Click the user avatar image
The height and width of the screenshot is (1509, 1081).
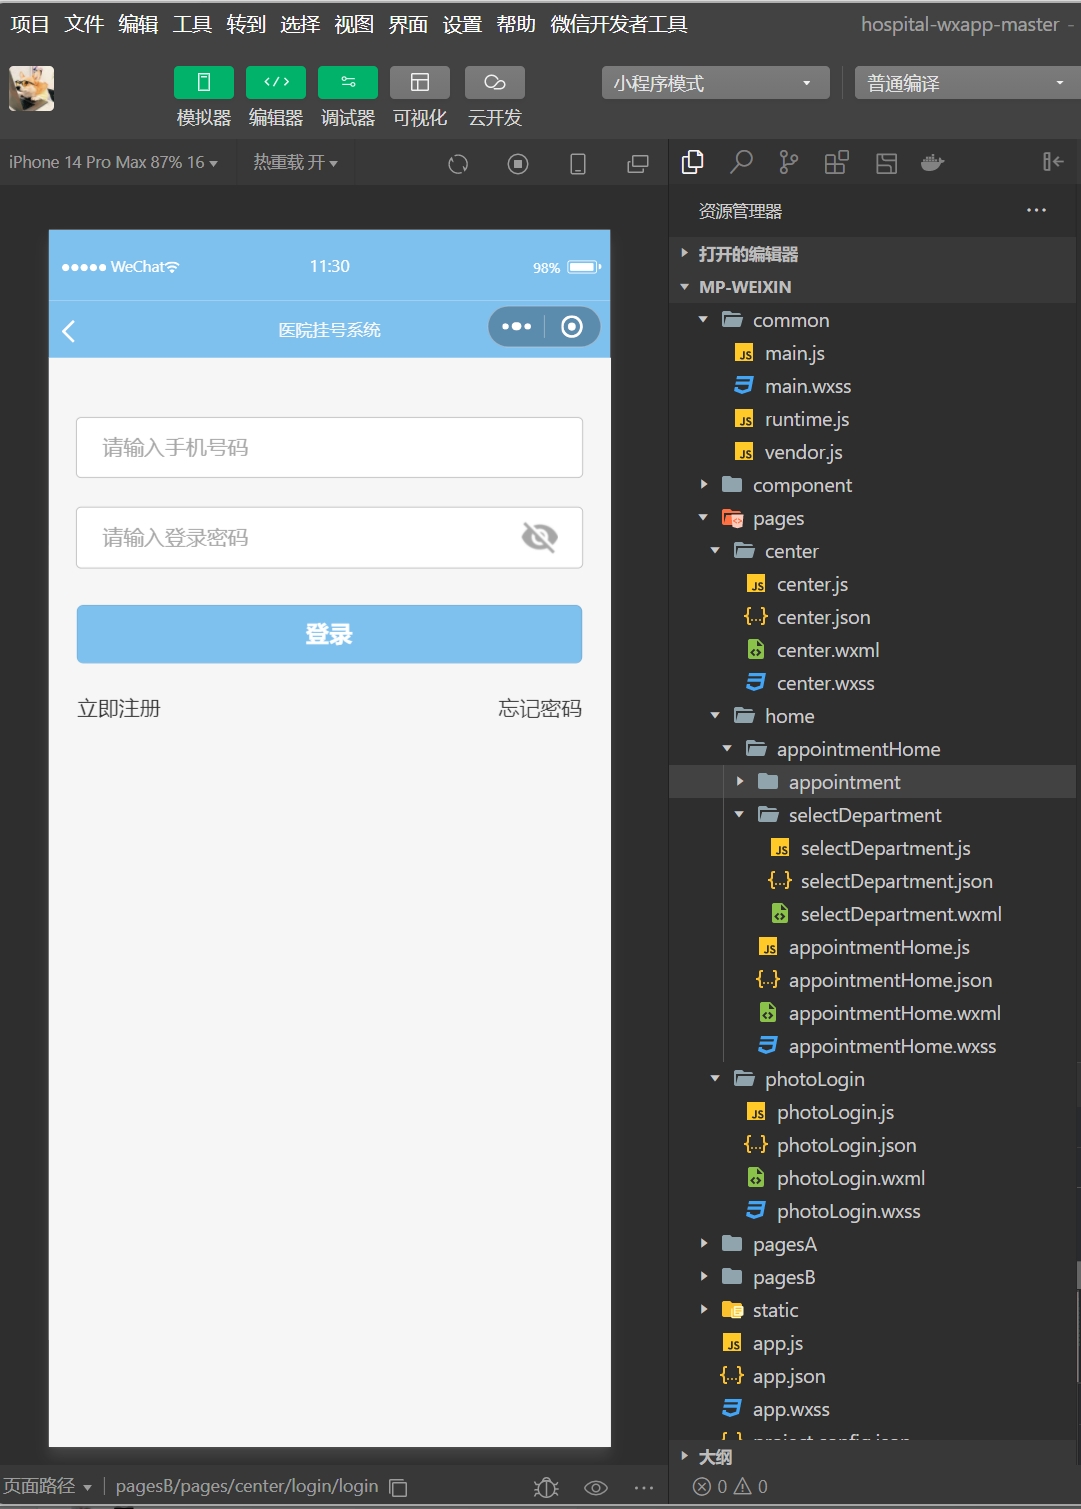(x=32, y=88)
